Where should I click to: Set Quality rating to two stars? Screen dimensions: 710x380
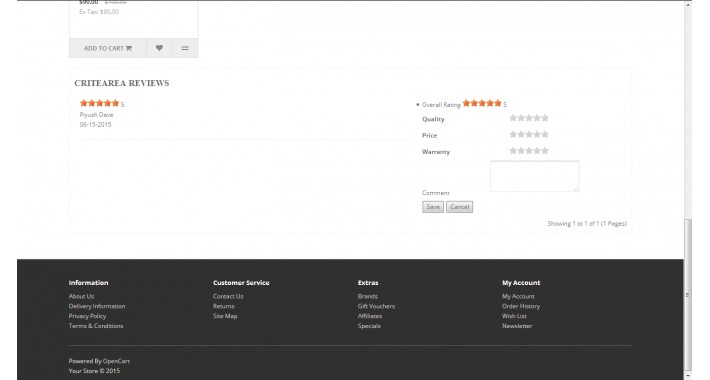tap(521, 118)
